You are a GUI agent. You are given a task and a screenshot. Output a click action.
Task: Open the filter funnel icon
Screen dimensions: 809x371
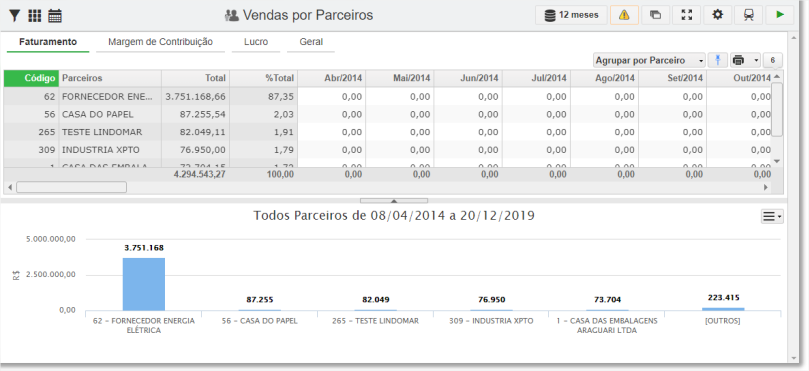pyautogui.click(x=14, y=16)
